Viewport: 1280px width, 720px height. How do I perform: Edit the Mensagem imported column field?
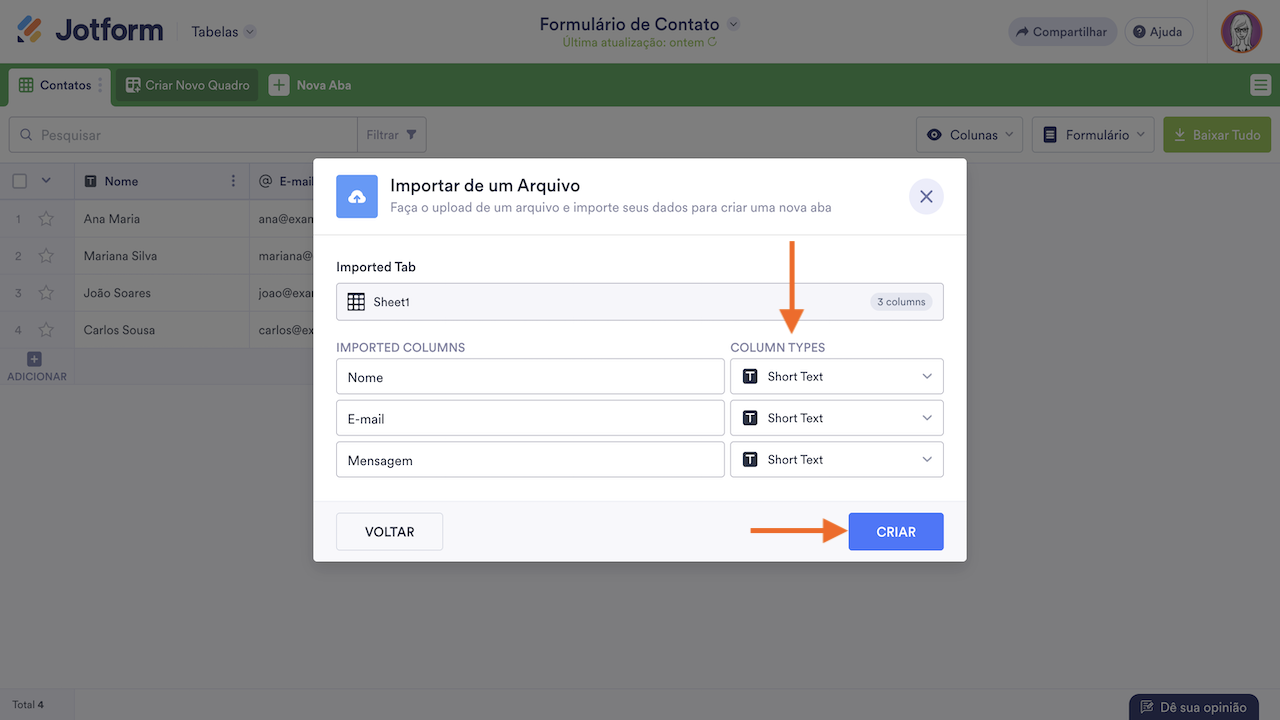coord(530,460)
